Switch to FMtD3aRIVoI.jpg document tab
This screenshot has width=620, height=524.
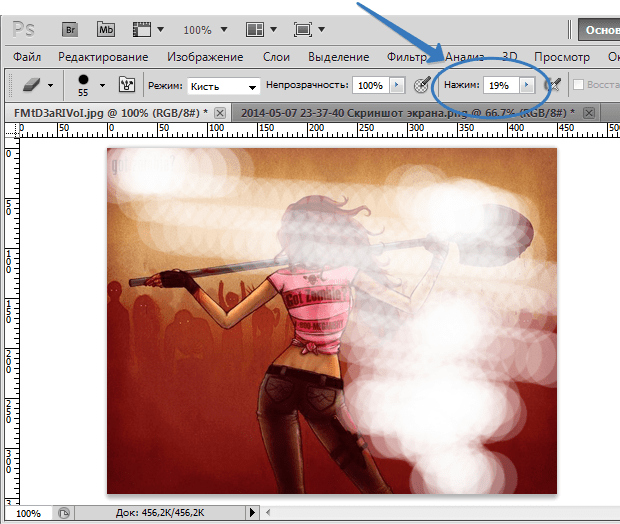click(111, 113)
